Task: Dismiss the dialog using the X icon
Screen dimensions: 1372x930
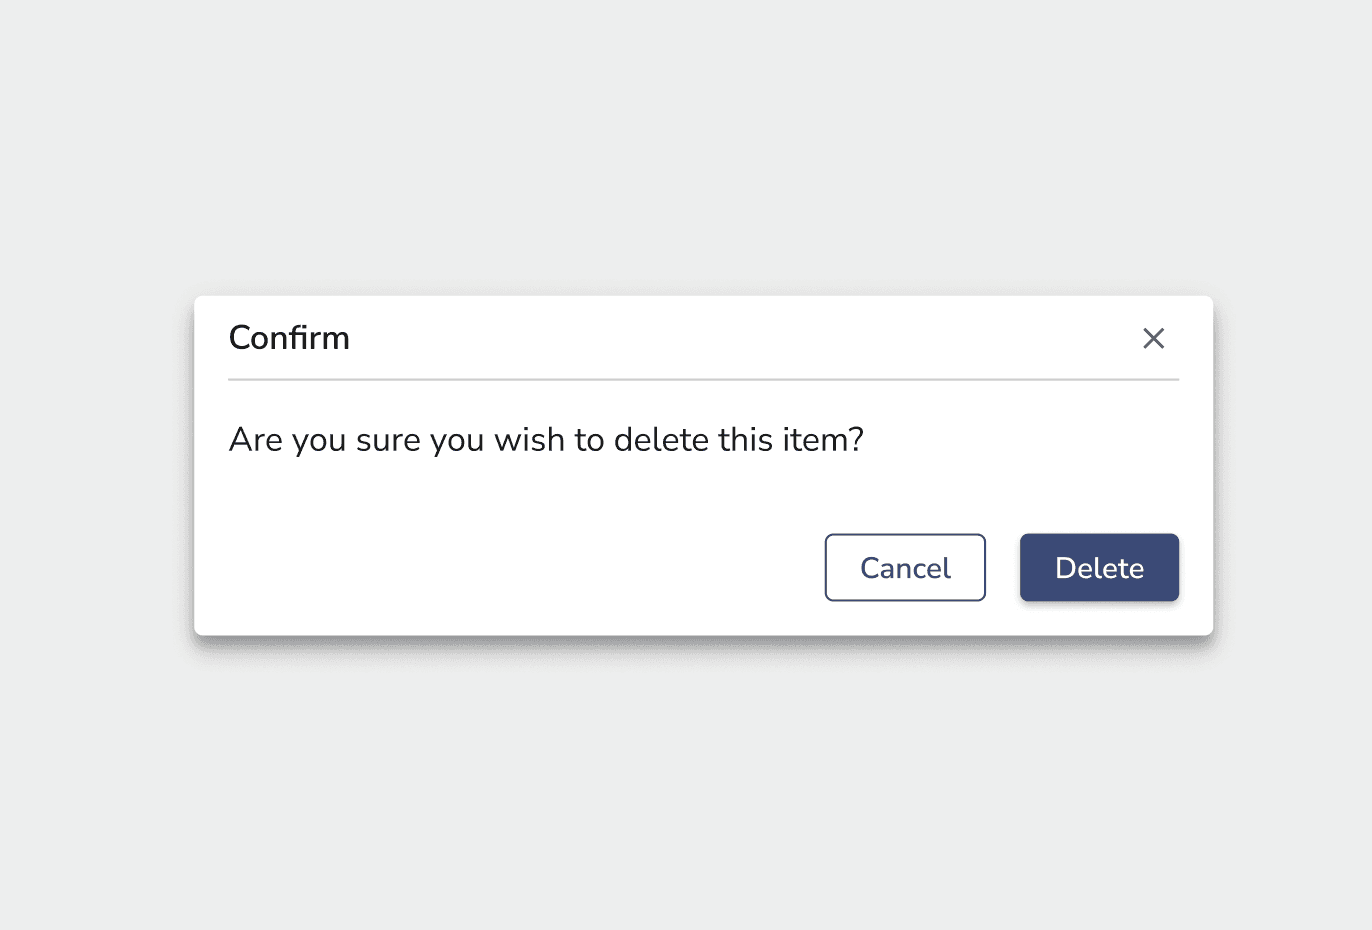Action: (1153, 338)
